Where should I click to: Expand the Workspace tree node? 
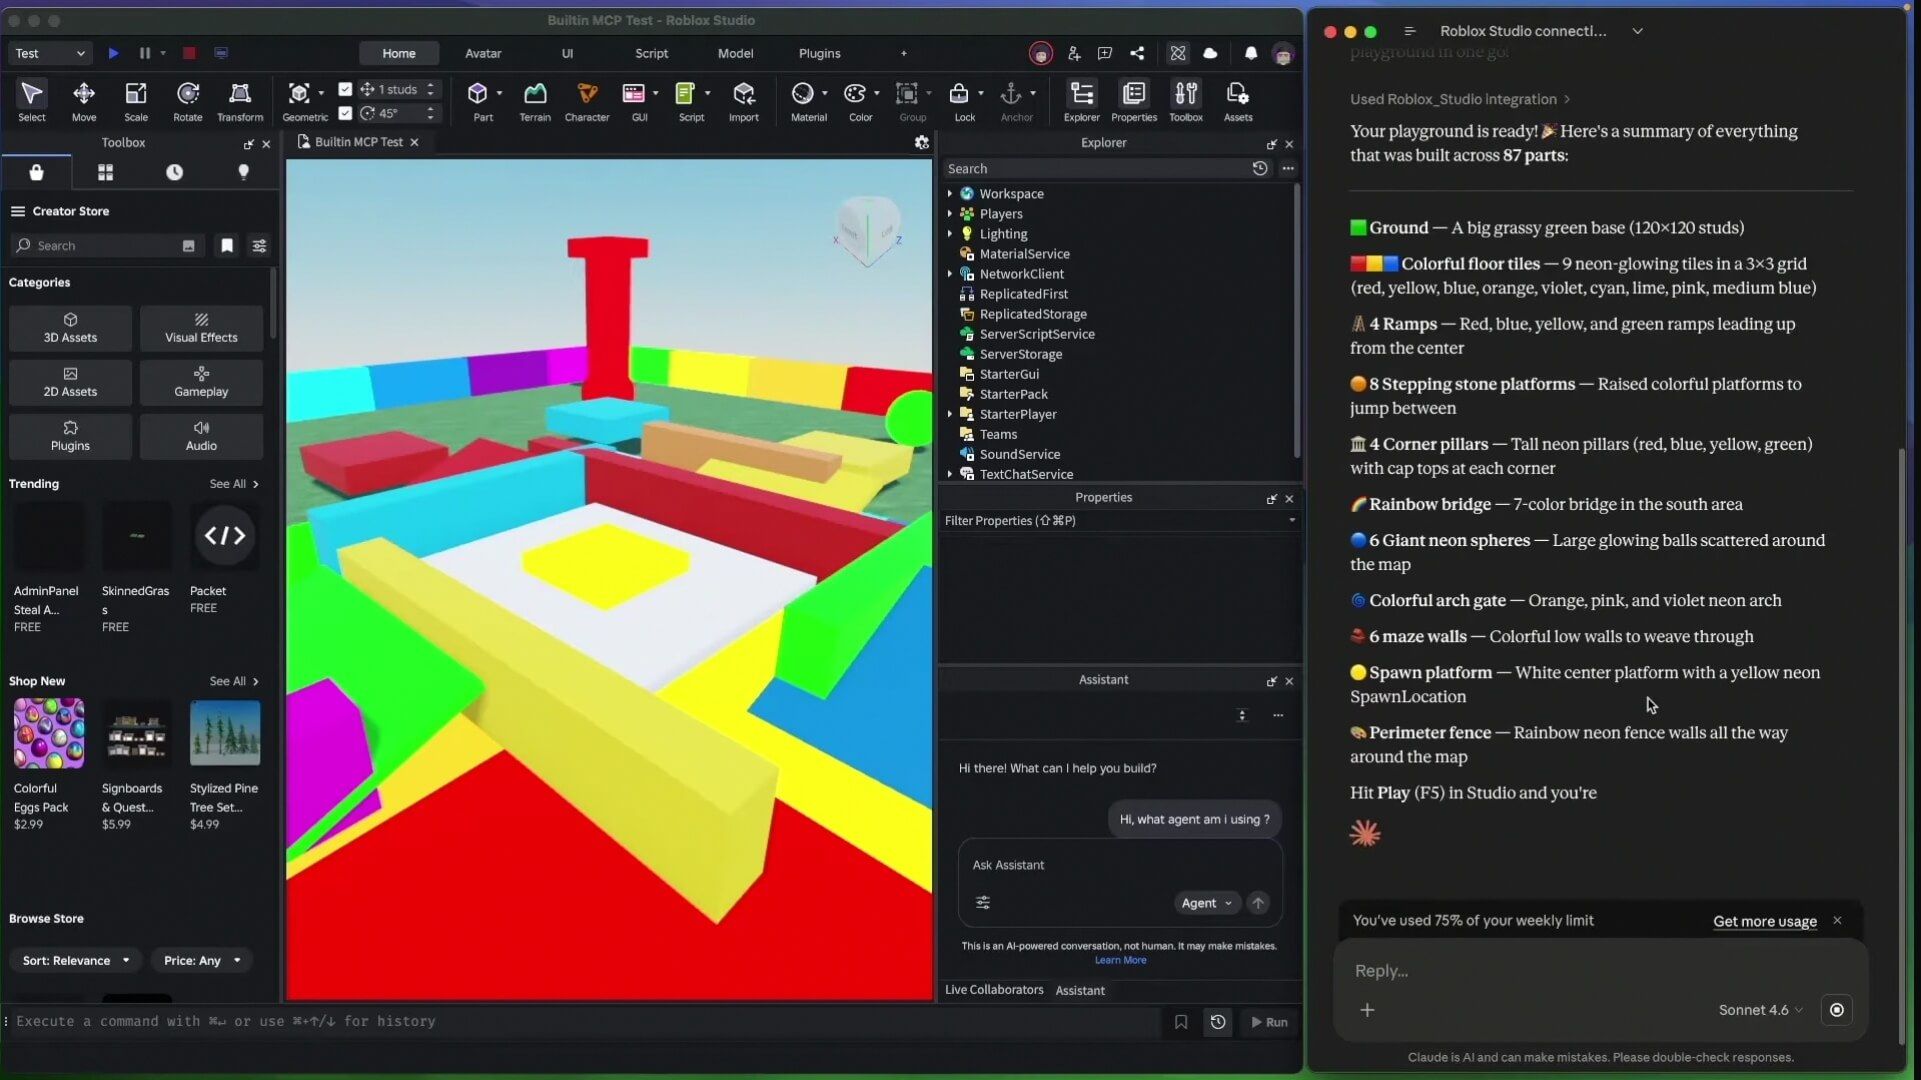[x=950, y=194]
